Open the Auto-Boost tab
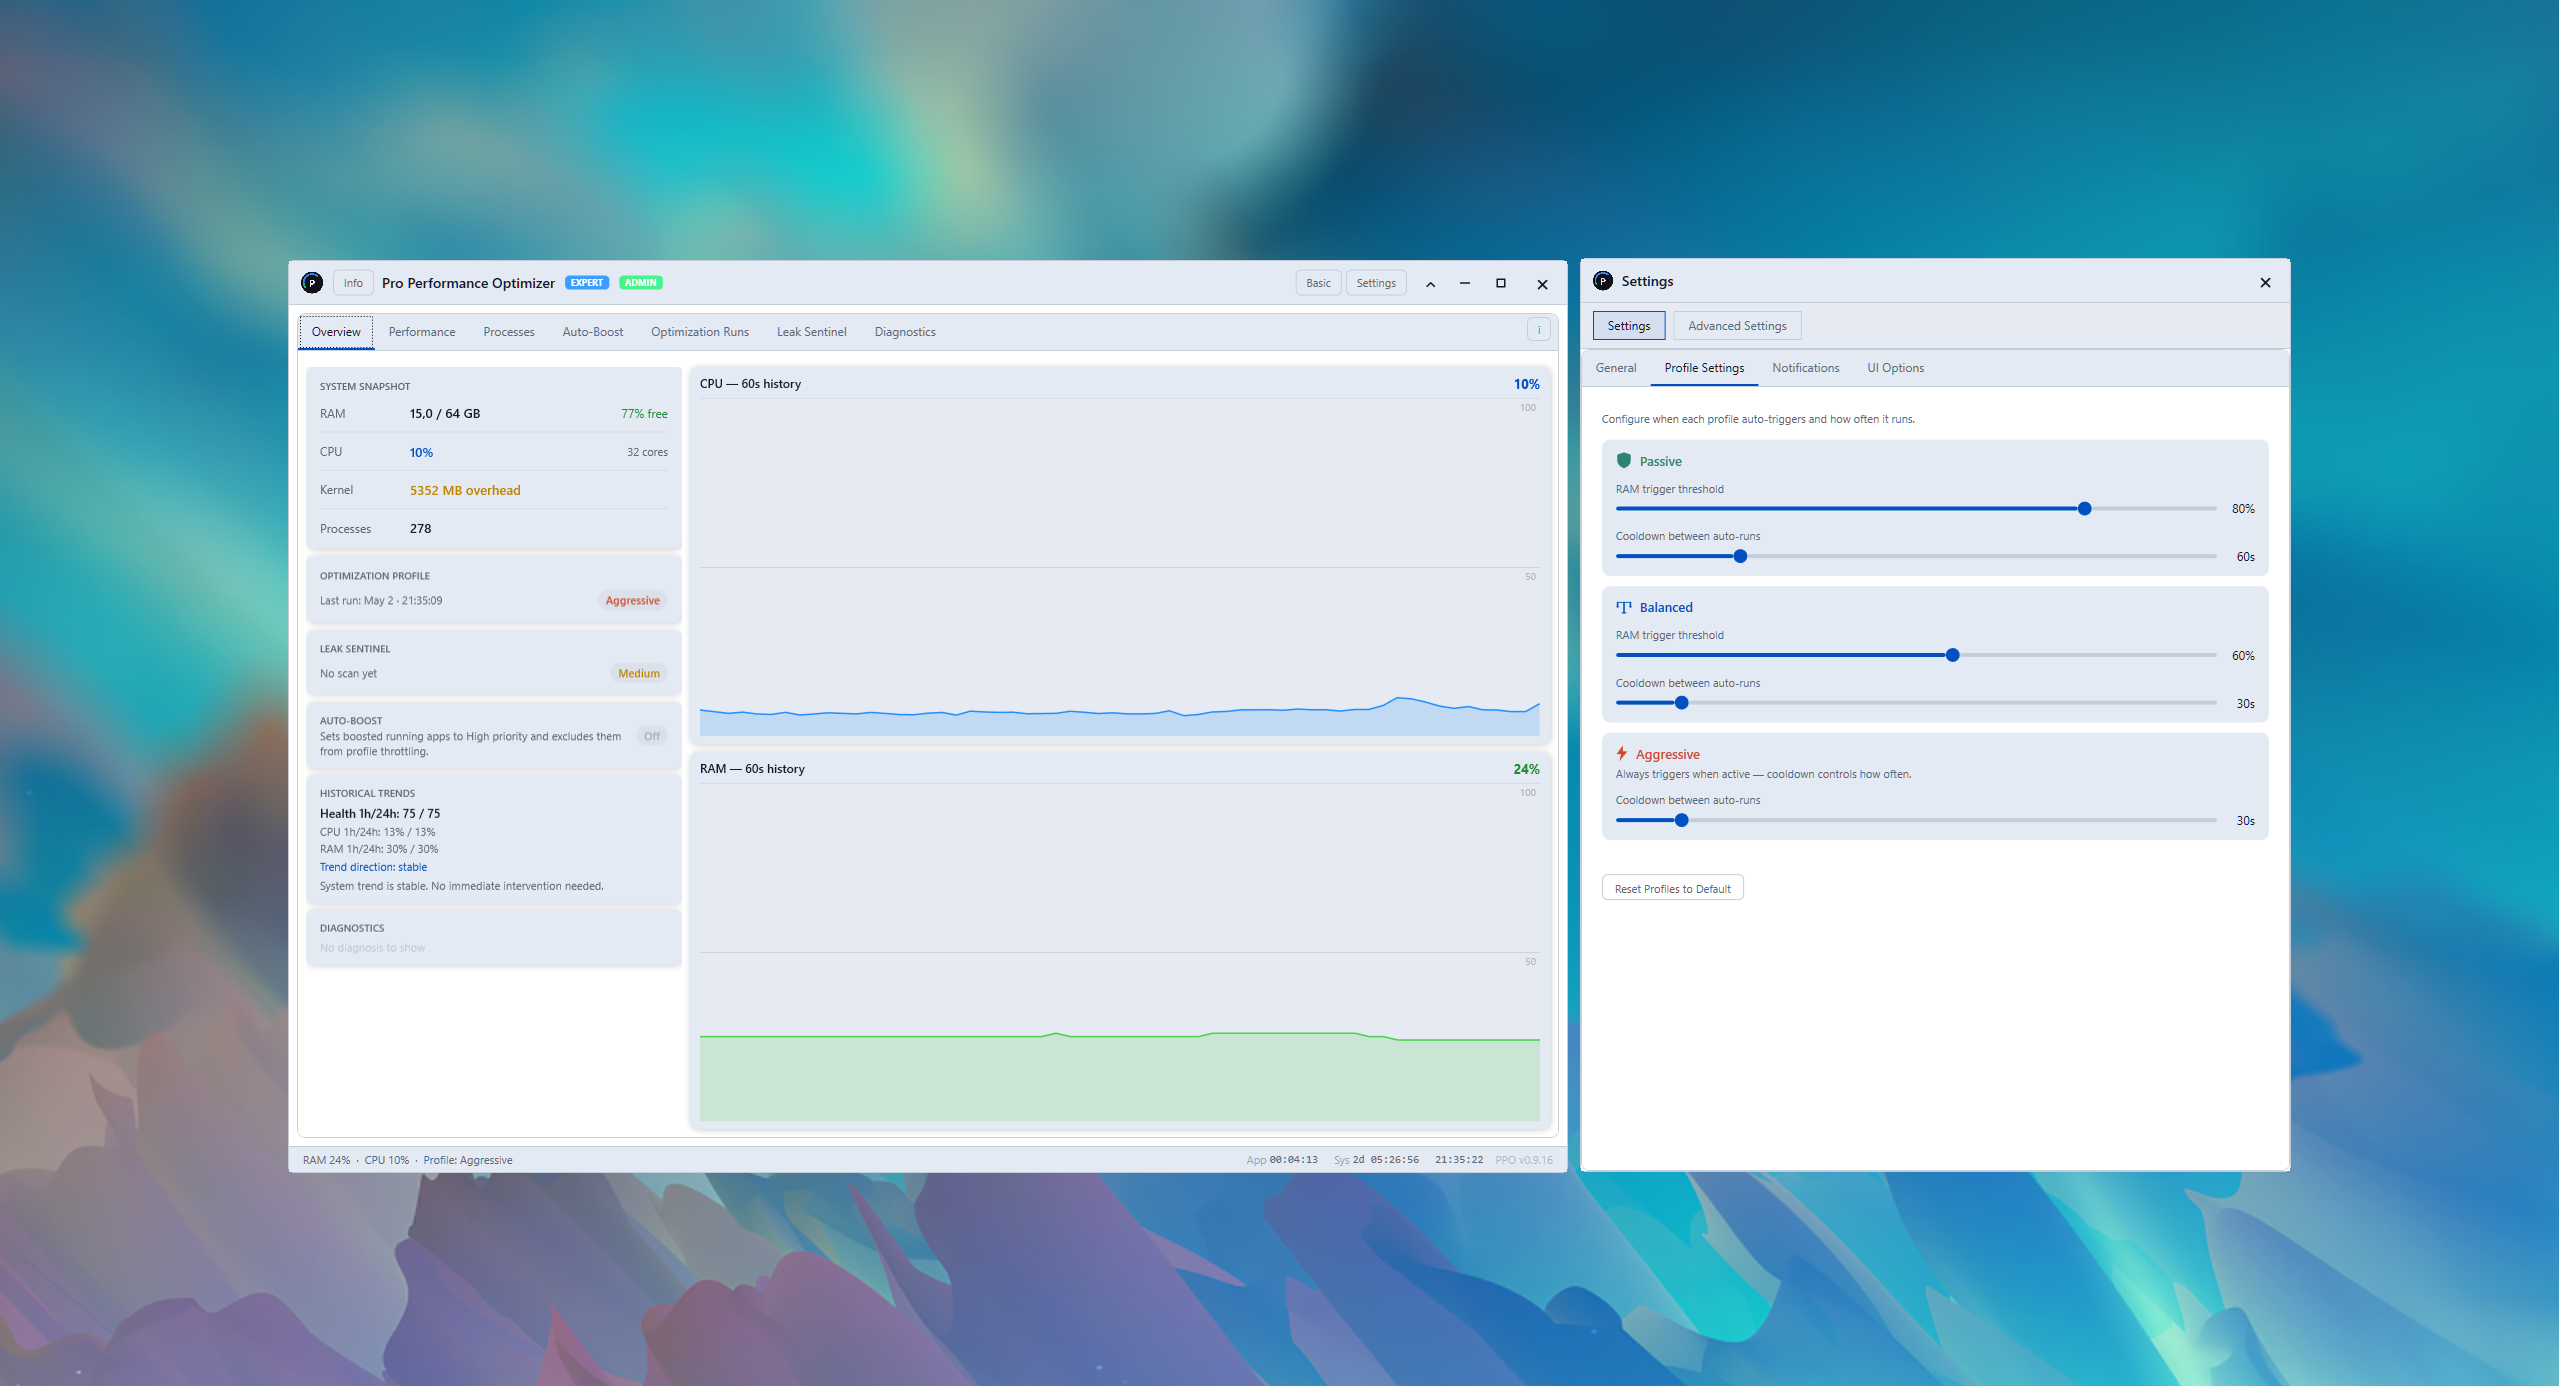The image size is (2559, 1386). point(593,332)
